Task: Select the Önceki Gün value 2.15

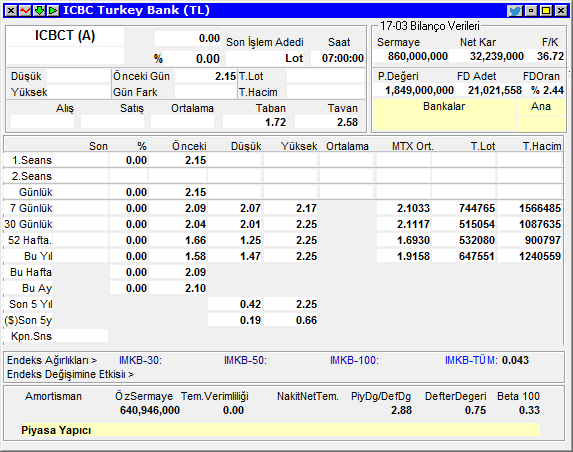Action: (x=225, y=76)
